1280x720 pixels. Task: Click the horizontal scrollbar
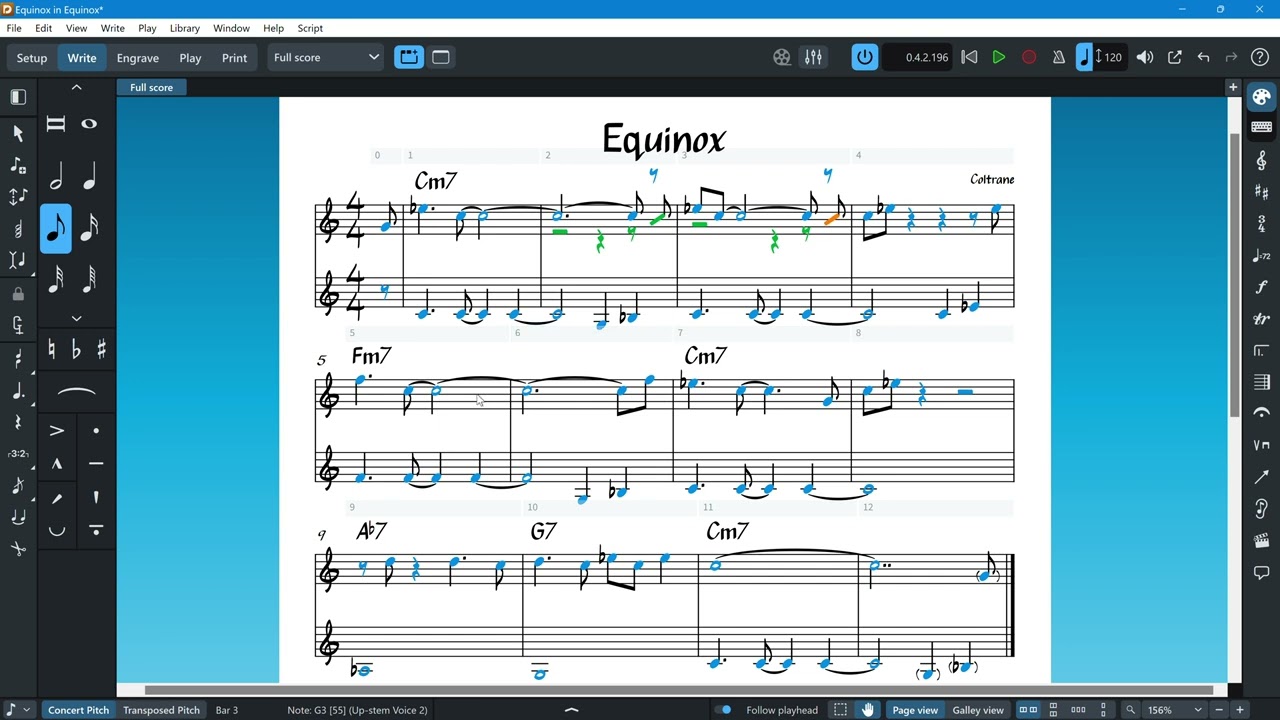[678, 690]
